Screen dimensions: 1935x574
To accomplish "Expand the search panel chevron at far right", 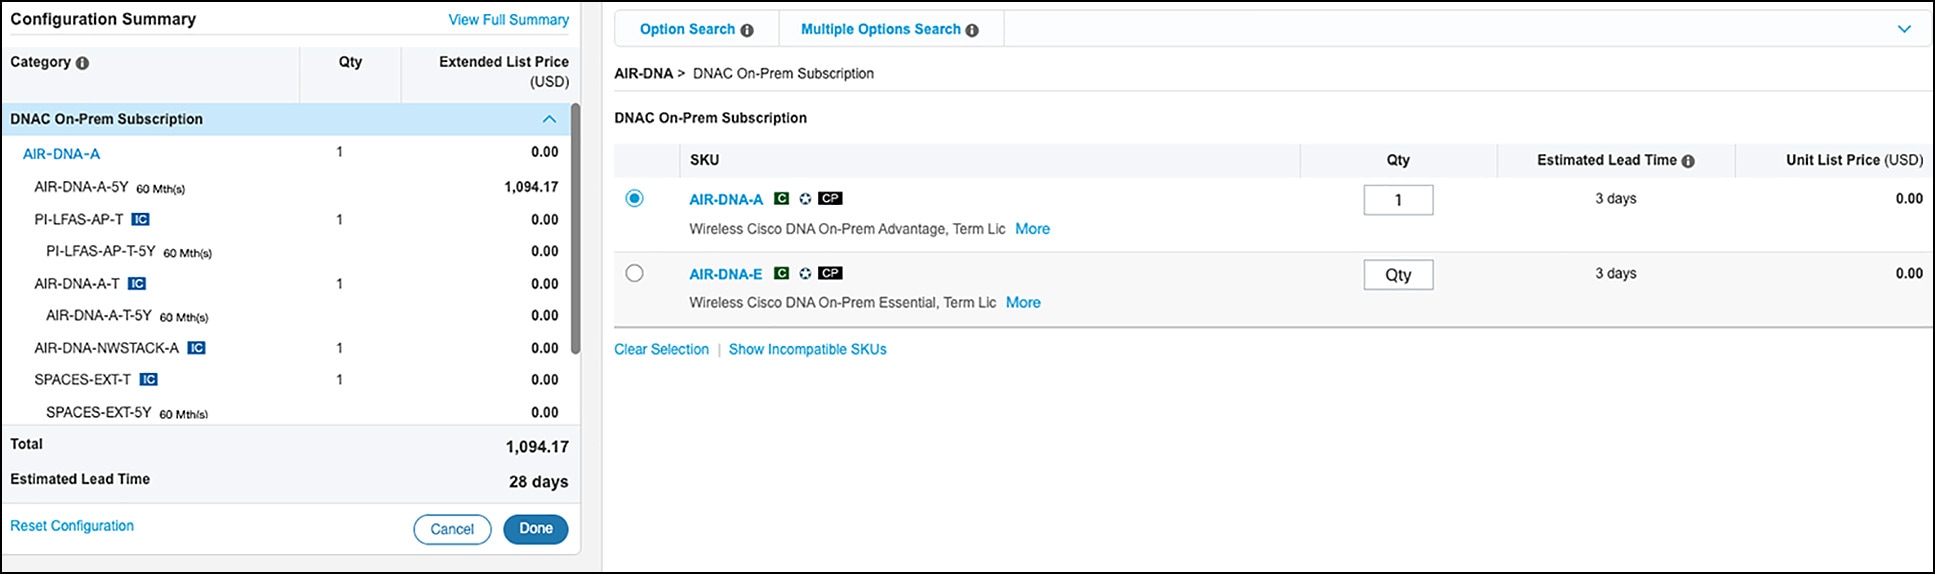I will (x=1904, y=29).
